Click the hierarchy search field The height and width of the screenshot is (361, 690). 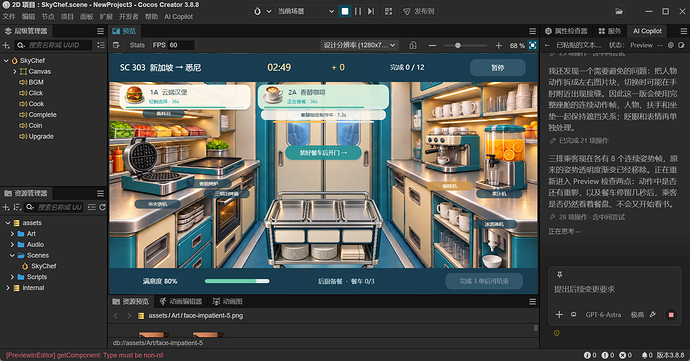coord(54,45)
